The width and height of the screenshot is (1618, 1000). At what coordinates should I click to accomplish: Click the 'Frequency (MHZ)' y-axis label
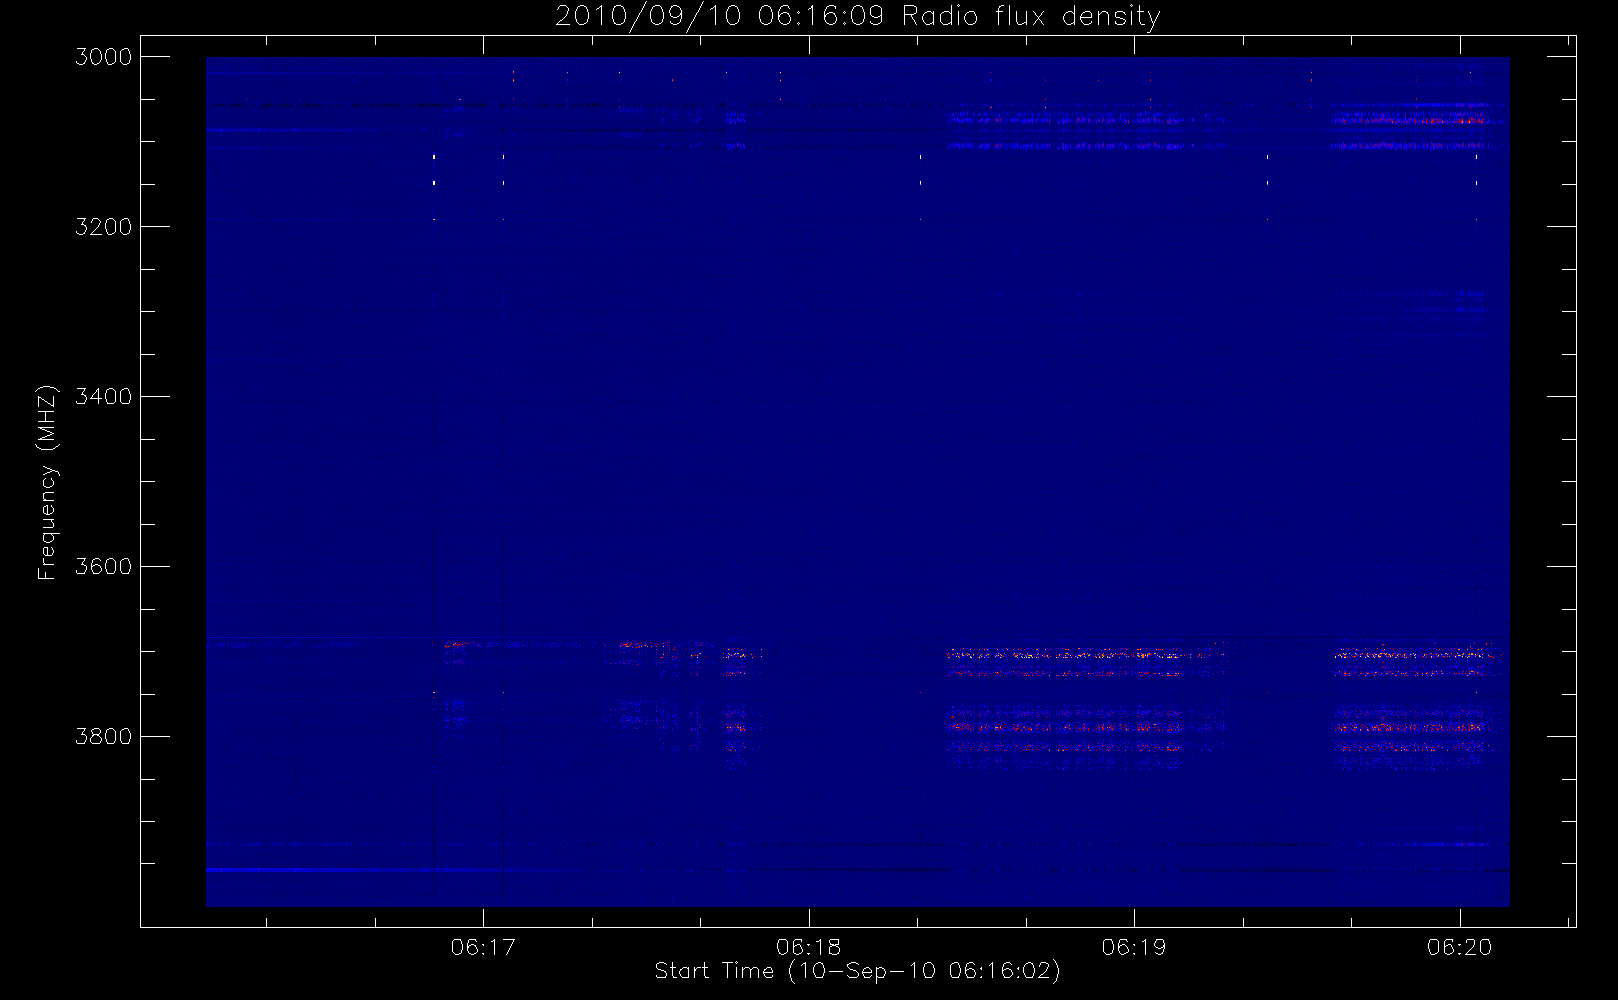[47, 482]
